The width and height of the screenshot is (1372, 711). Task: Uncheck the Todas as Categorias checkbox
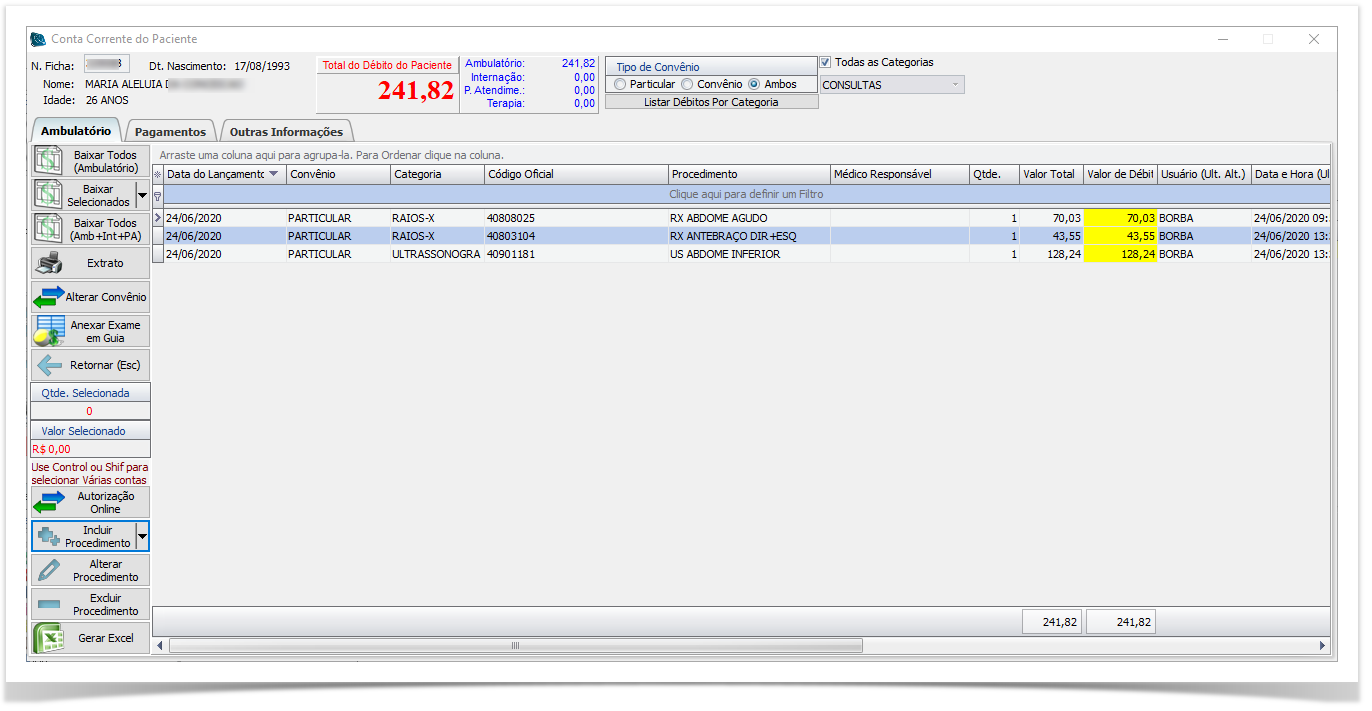point(826,62)
